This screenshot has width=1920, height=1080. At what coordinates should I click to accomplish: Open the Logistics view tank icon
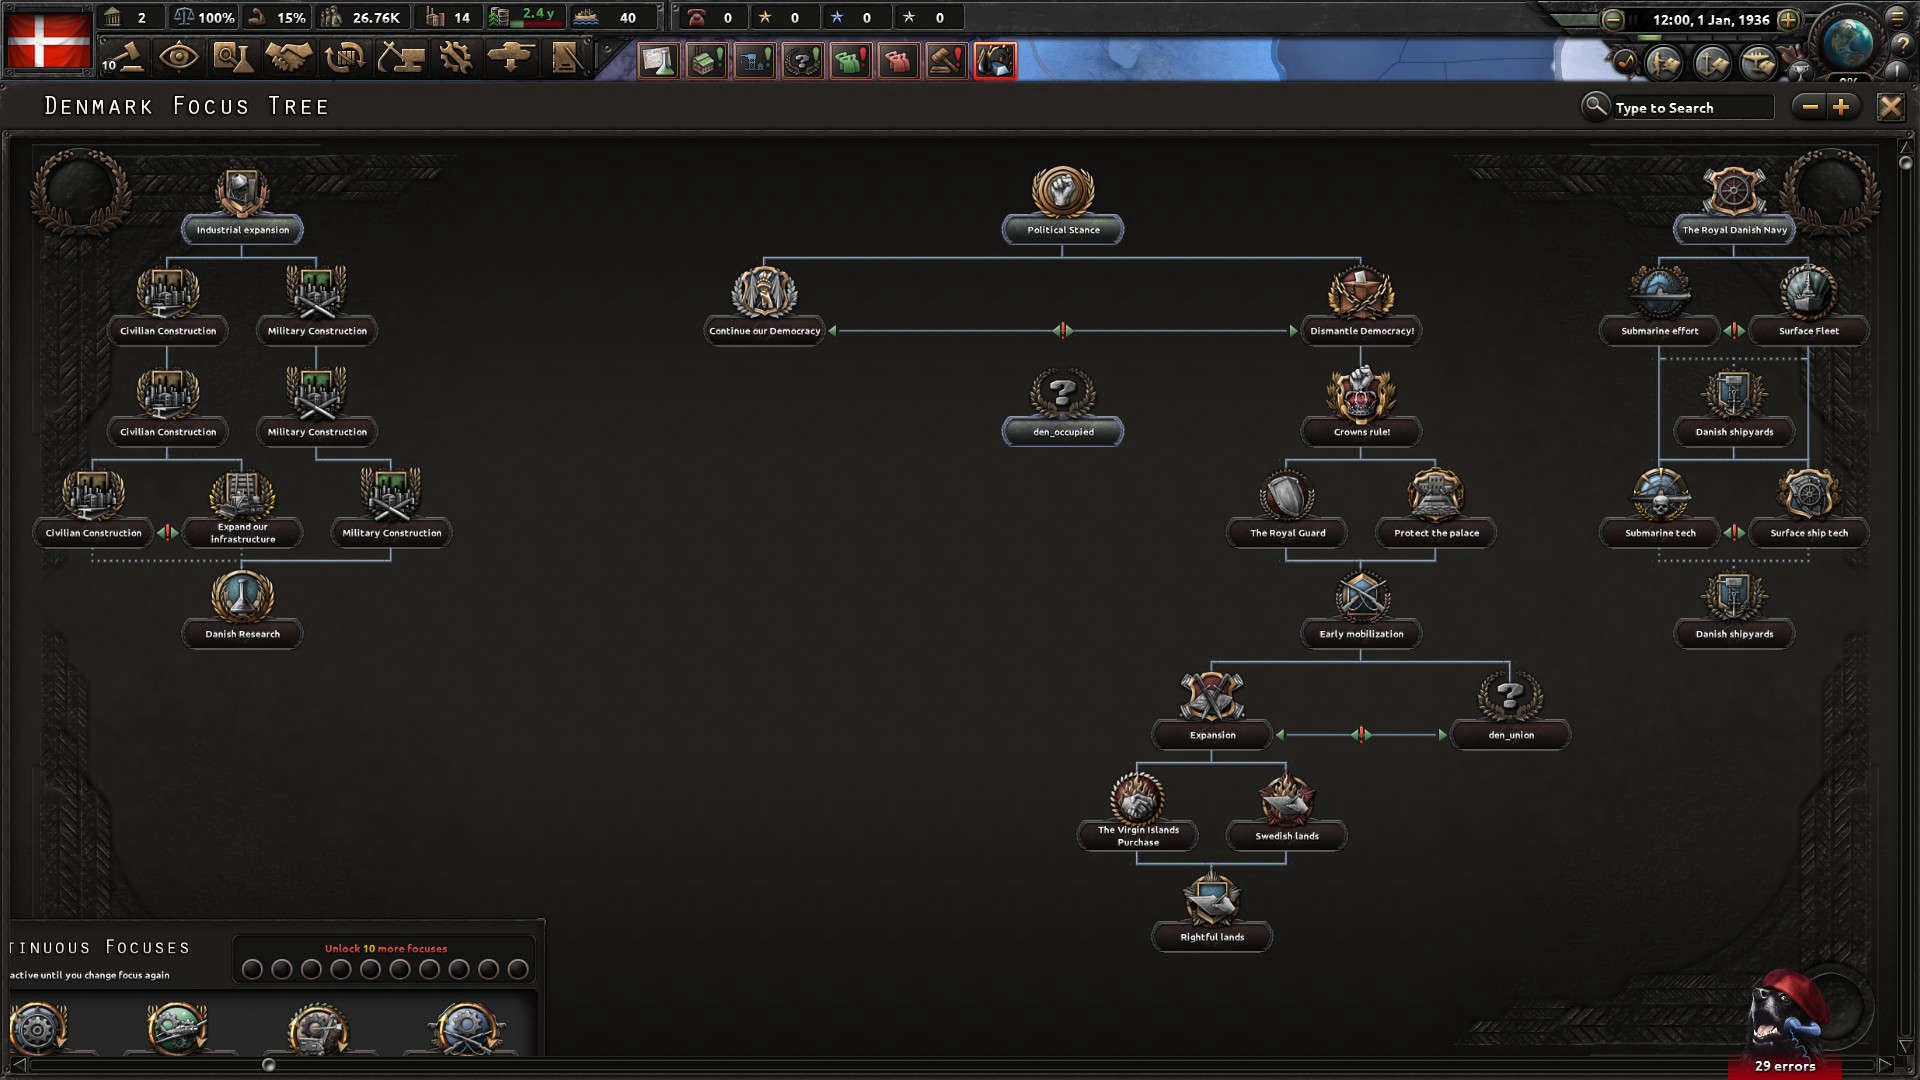[x=512, y=58]
